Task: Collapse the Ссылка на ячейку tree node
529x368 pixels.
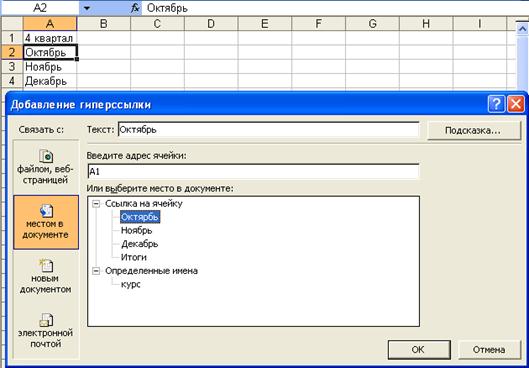Action: click(x=96, y=204)
